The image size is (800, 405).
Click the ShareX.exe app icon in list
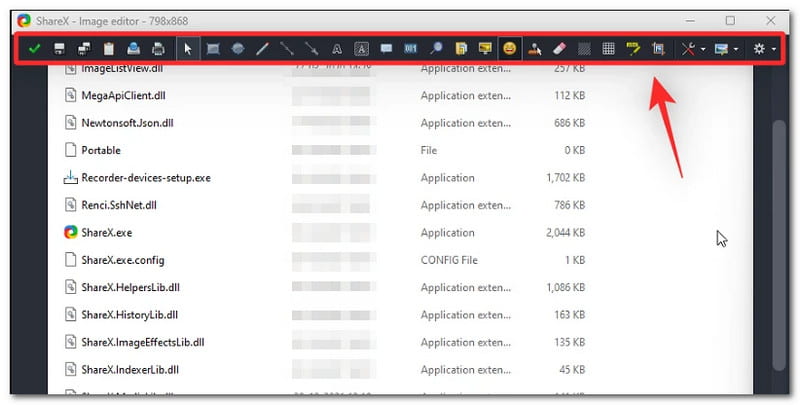click(x=70, y=233)
